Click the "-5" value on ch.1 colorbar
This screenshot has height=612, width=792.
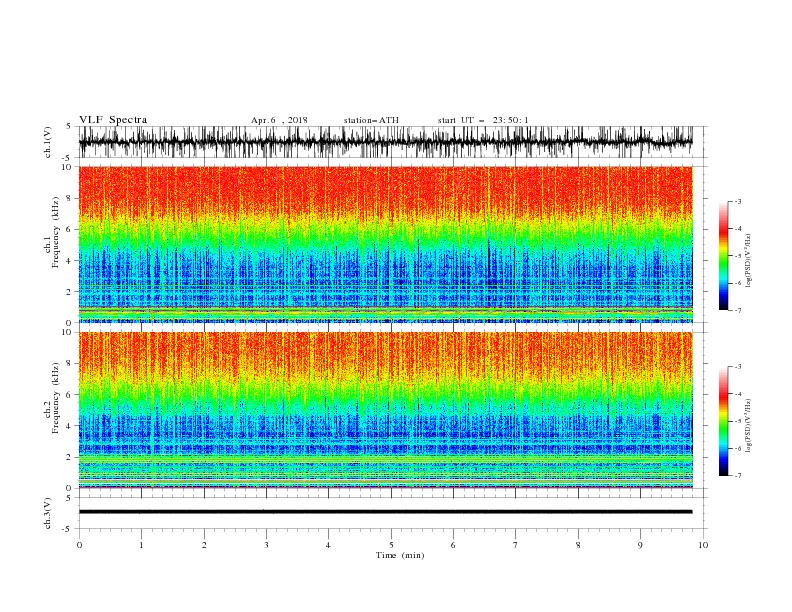pos(738,256)
